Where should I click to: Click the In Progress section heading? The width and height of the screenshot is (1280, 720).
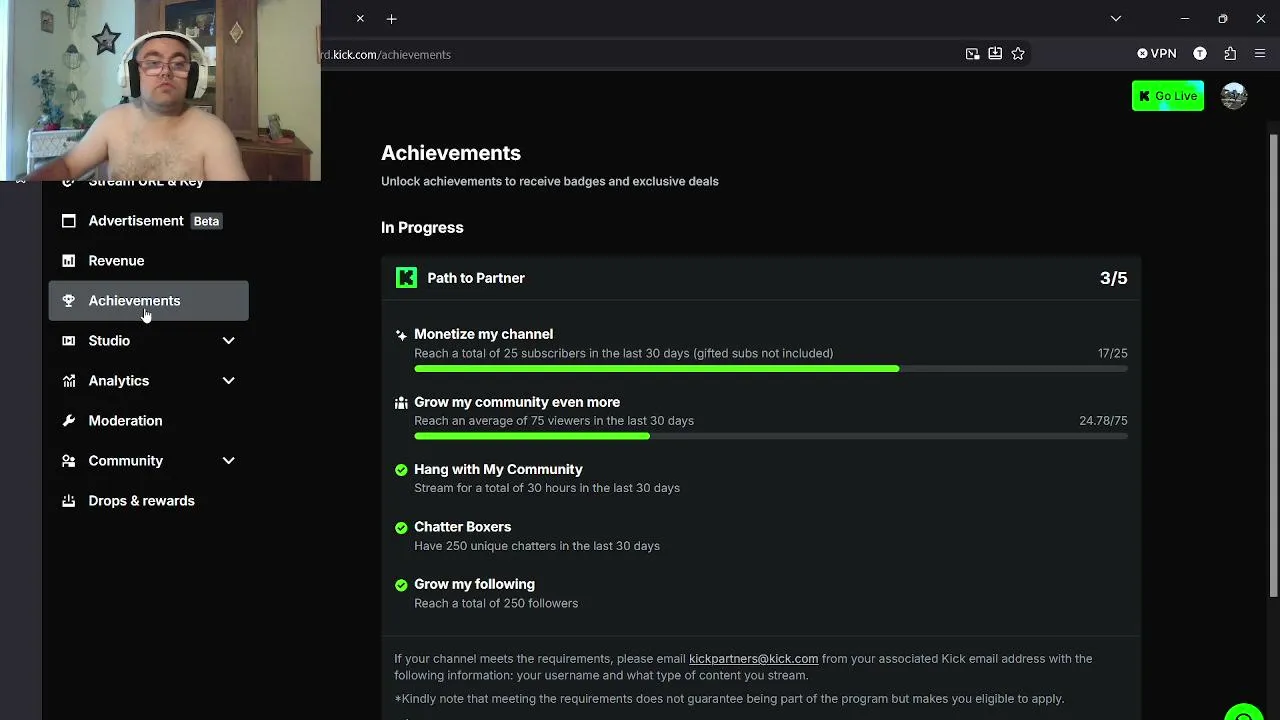point(422,228)
